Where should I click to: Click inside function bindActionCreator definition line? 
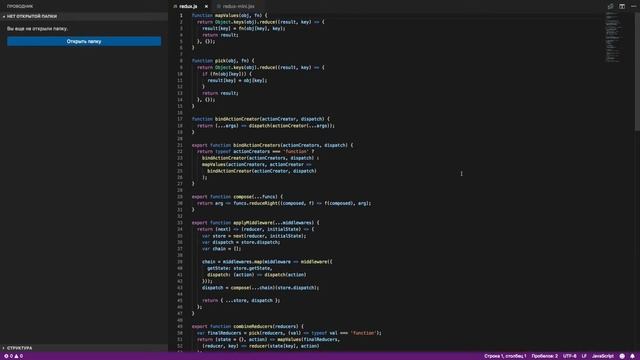pyautogui.click(x=260, y=119)
